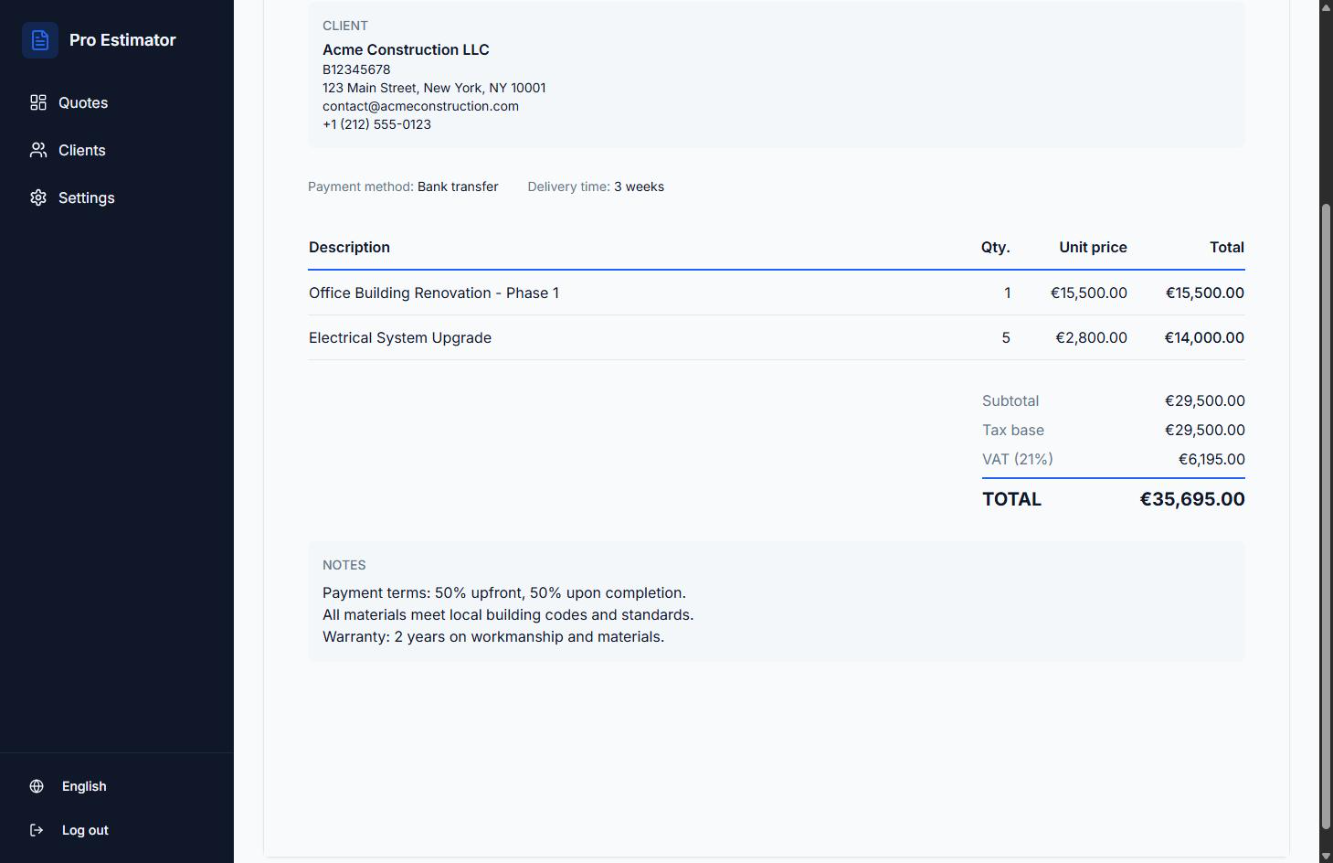The height and width of the screenshot is (863, 1333).
Task: Click the phone number +1 (212) 555-0123
Action: click(376, 124)
